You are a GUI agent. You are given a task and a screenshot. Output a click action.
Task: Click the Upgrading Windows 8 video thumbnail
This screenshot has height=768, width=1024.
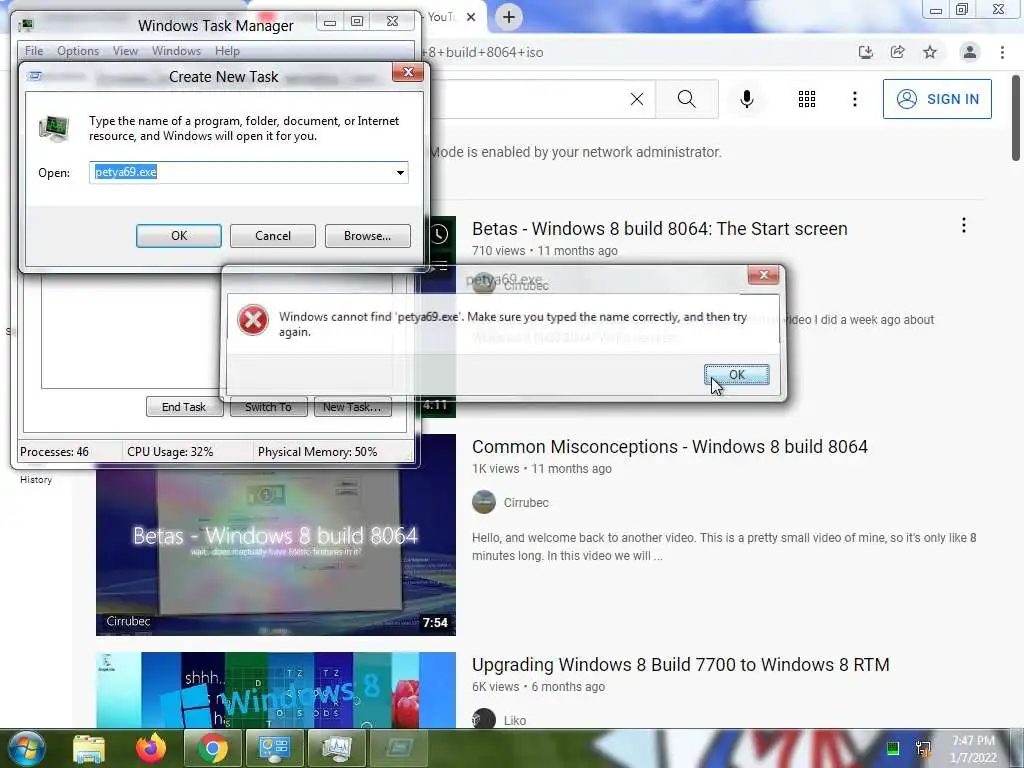276,690
